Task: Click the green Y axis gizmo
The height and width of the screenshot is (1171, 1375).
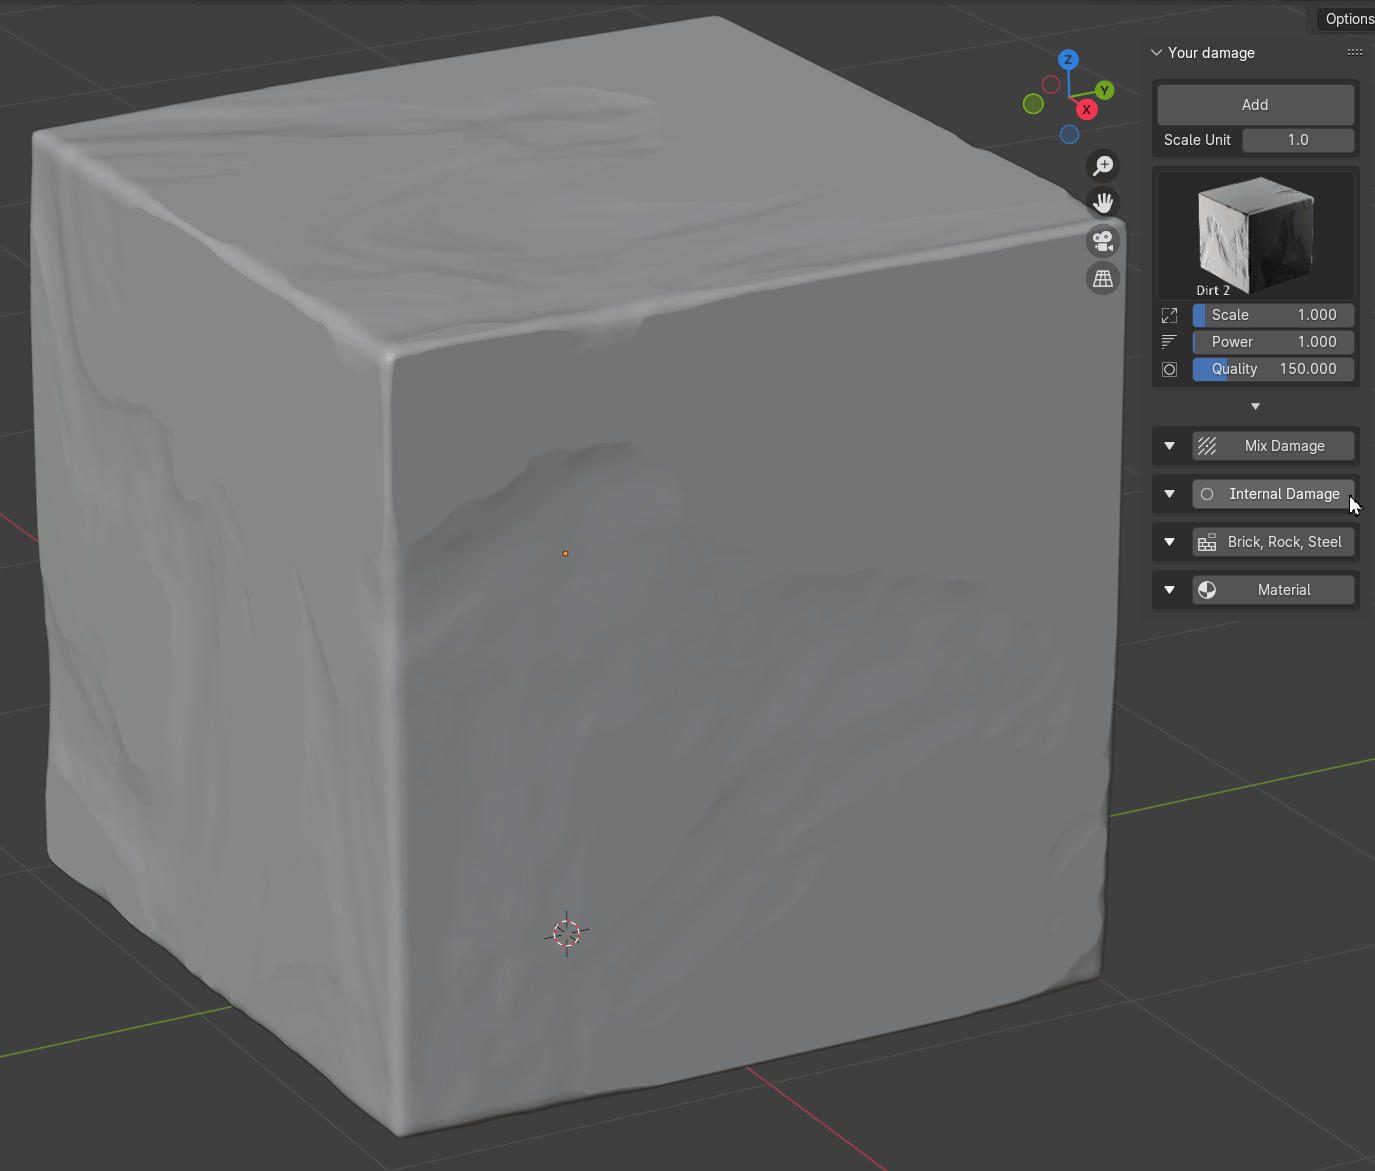Action: [x=1104, y=90]
